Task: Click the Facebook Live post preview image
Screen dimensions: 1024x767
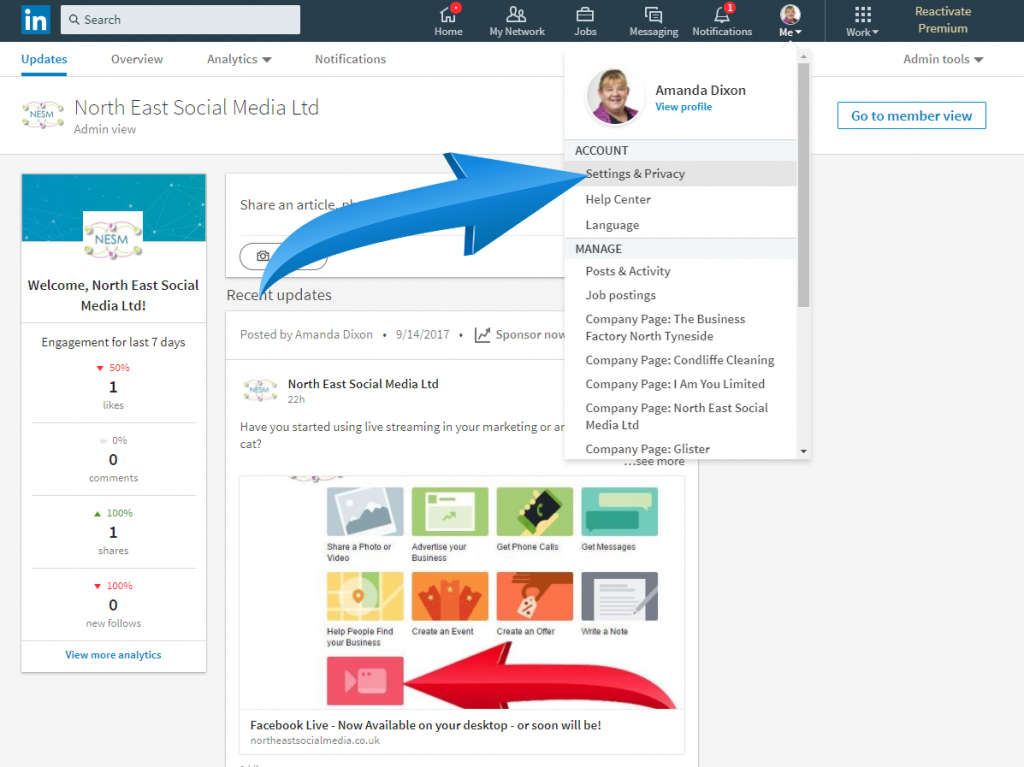Action: (x=462, y=592)
